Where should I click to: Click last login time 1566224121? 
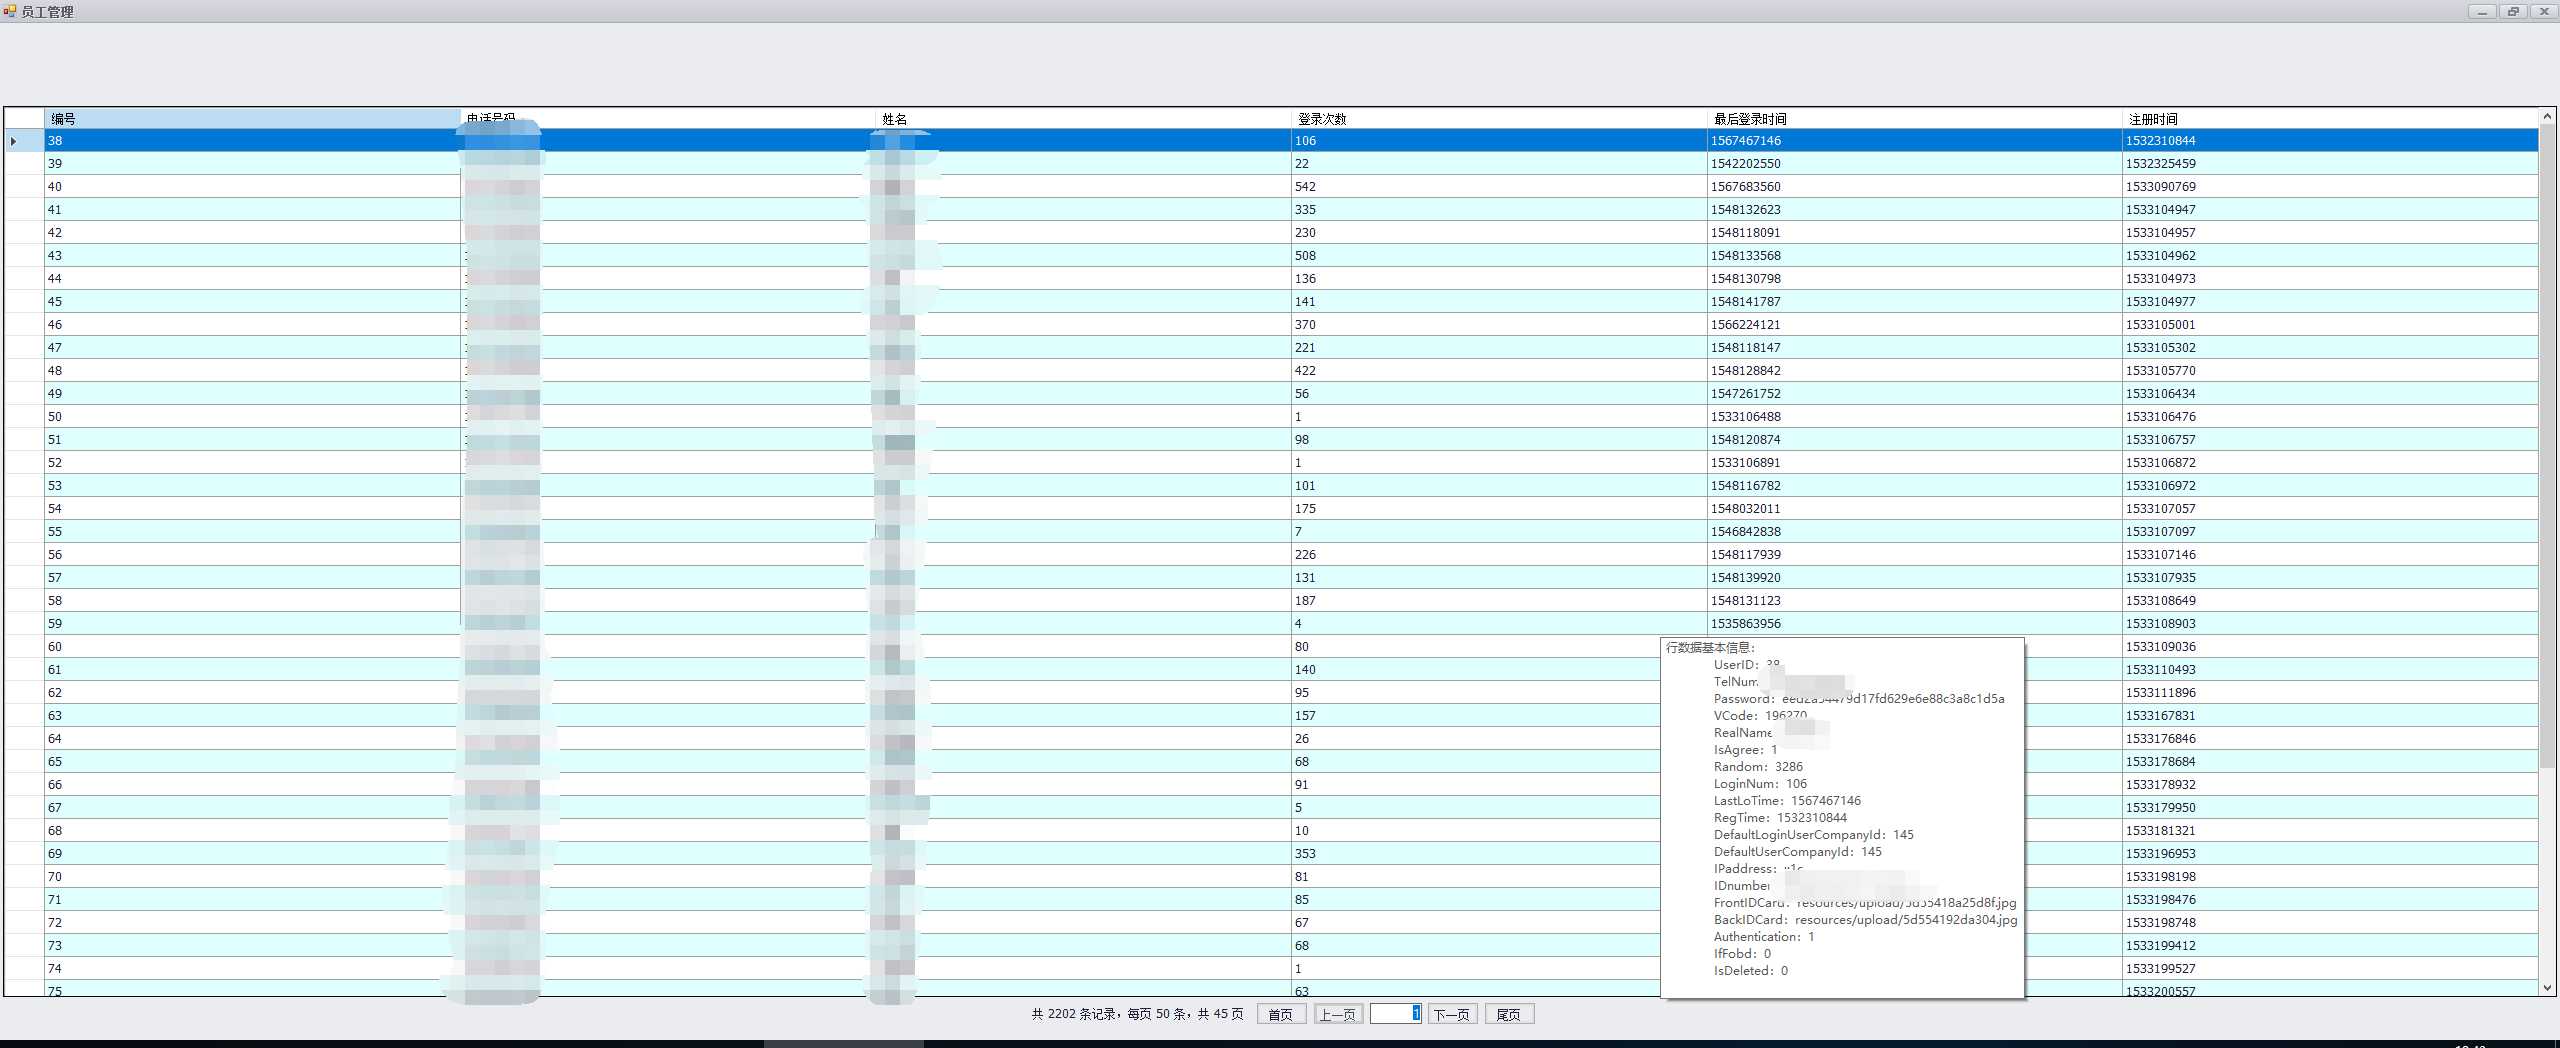(1914, 324)
